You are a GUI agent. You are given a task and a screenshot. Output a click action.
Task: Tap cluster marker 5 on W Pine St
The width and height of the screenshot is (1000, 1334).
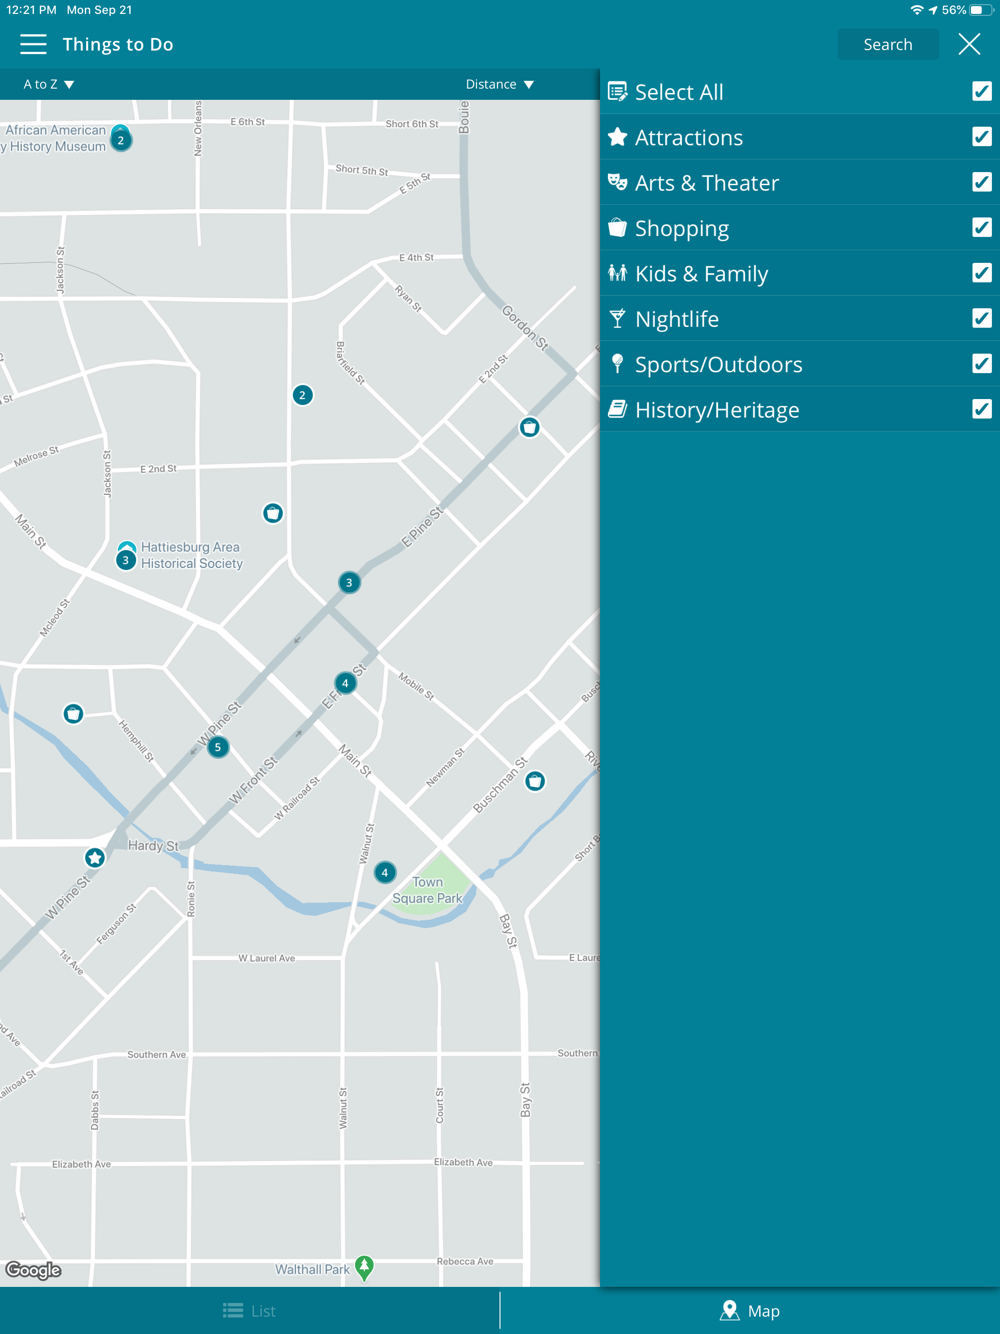tap(218, 747)
